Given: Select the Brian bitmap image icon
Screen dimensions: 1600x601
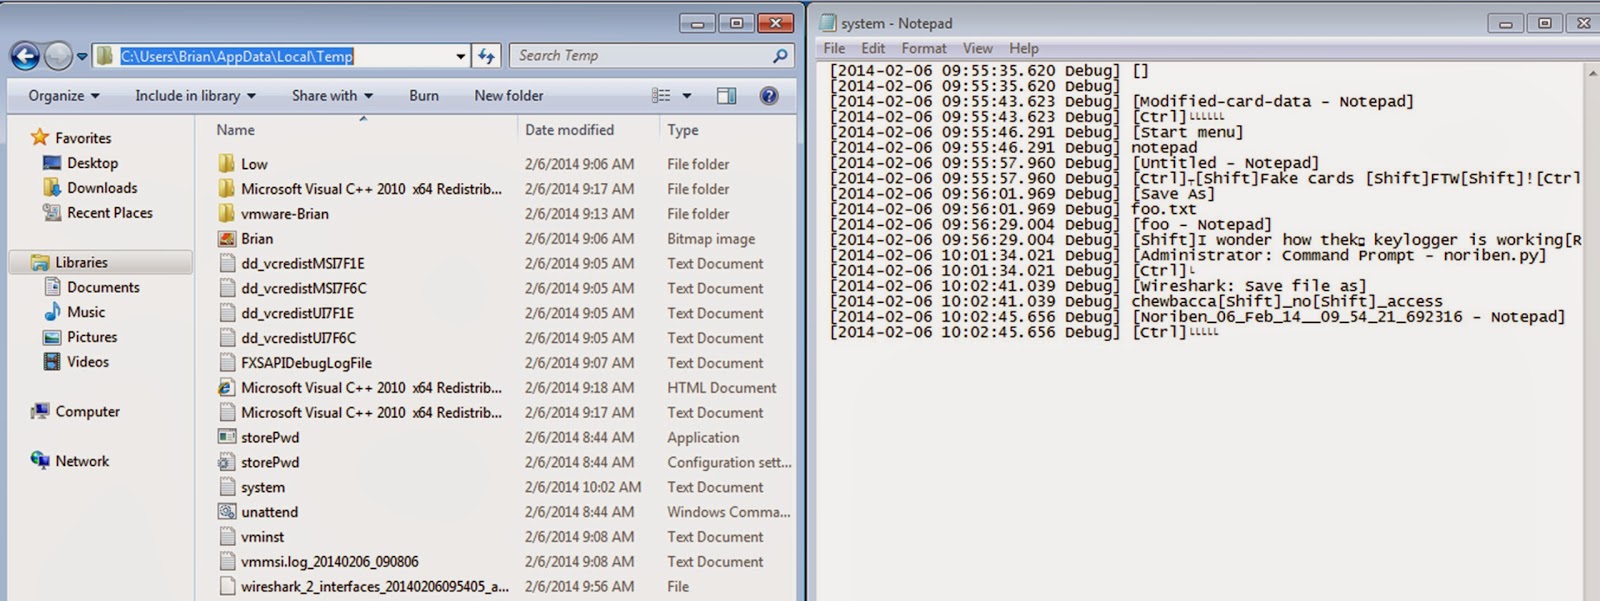Looking at the screenshot, I should (x=227, y=238).
